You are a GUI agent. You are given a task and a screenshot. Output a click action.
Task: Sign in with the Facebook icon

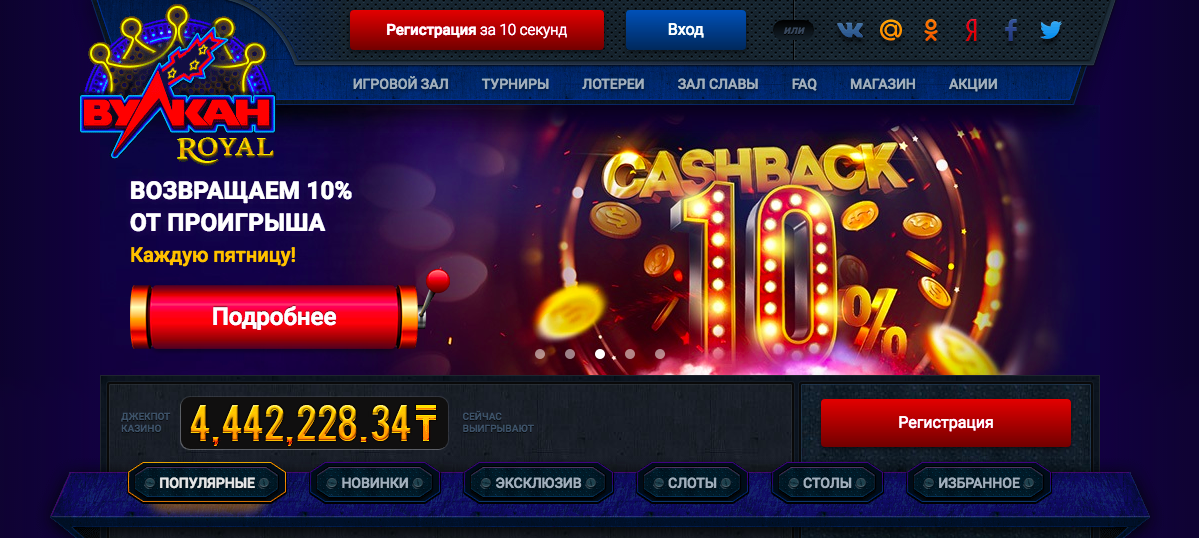click(1011, 30)
